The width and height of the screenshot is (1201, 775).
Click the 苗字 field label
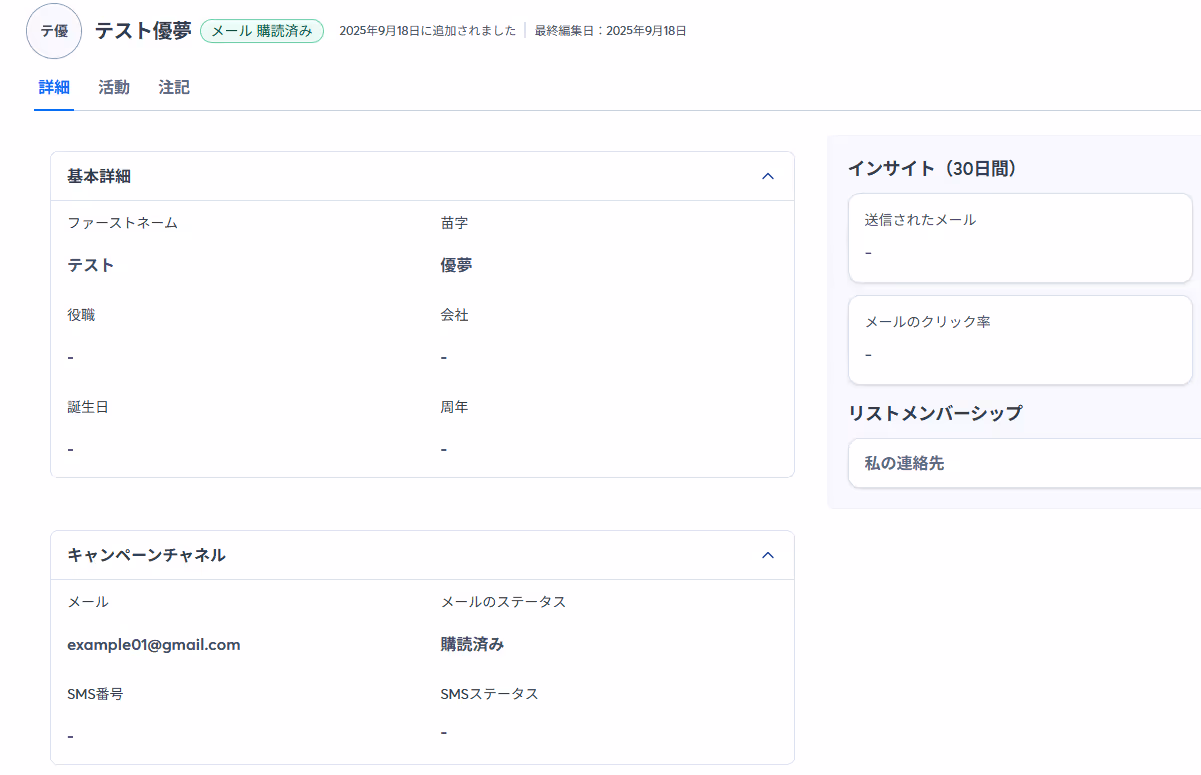click(455, 223)
